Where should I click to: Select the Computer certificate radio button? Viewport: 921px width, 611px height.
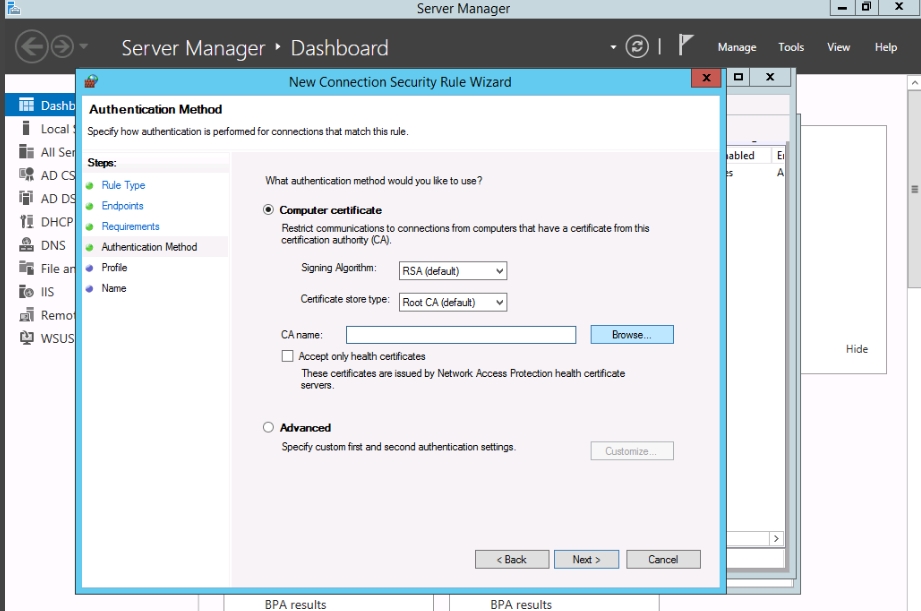coord(268,210)
